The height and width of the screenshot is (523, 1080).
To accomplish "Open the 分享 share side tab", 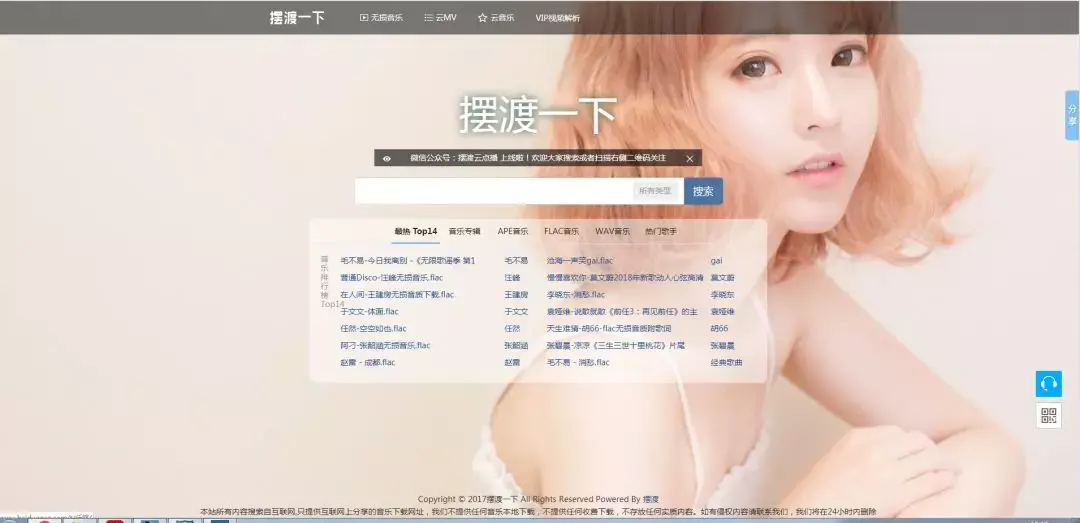I will pos(1072,115).
